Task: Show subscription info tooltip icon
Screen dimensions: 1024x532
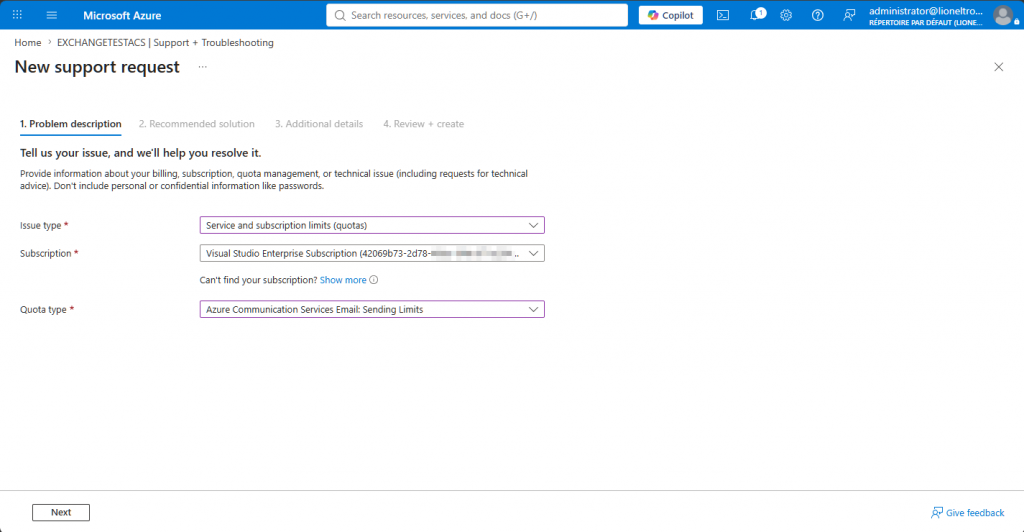Action: pos(374,280)
